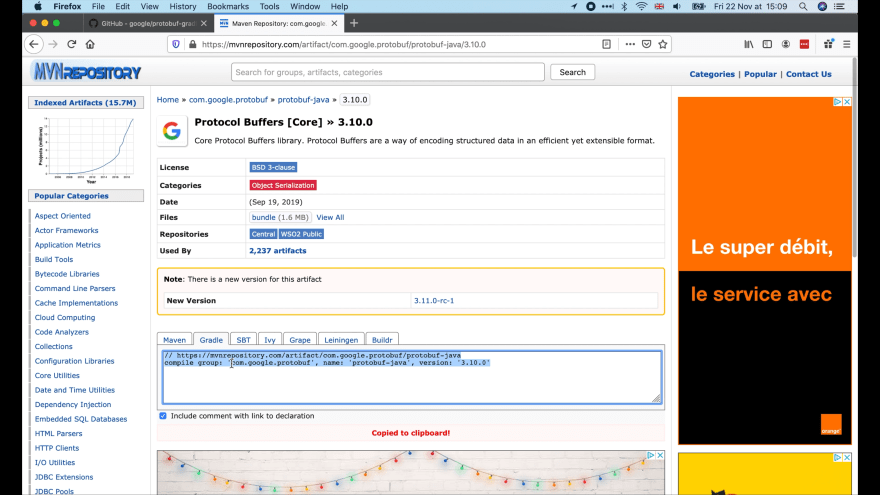Uncheck Include comment with link to declaration

(x=163, y=416)
